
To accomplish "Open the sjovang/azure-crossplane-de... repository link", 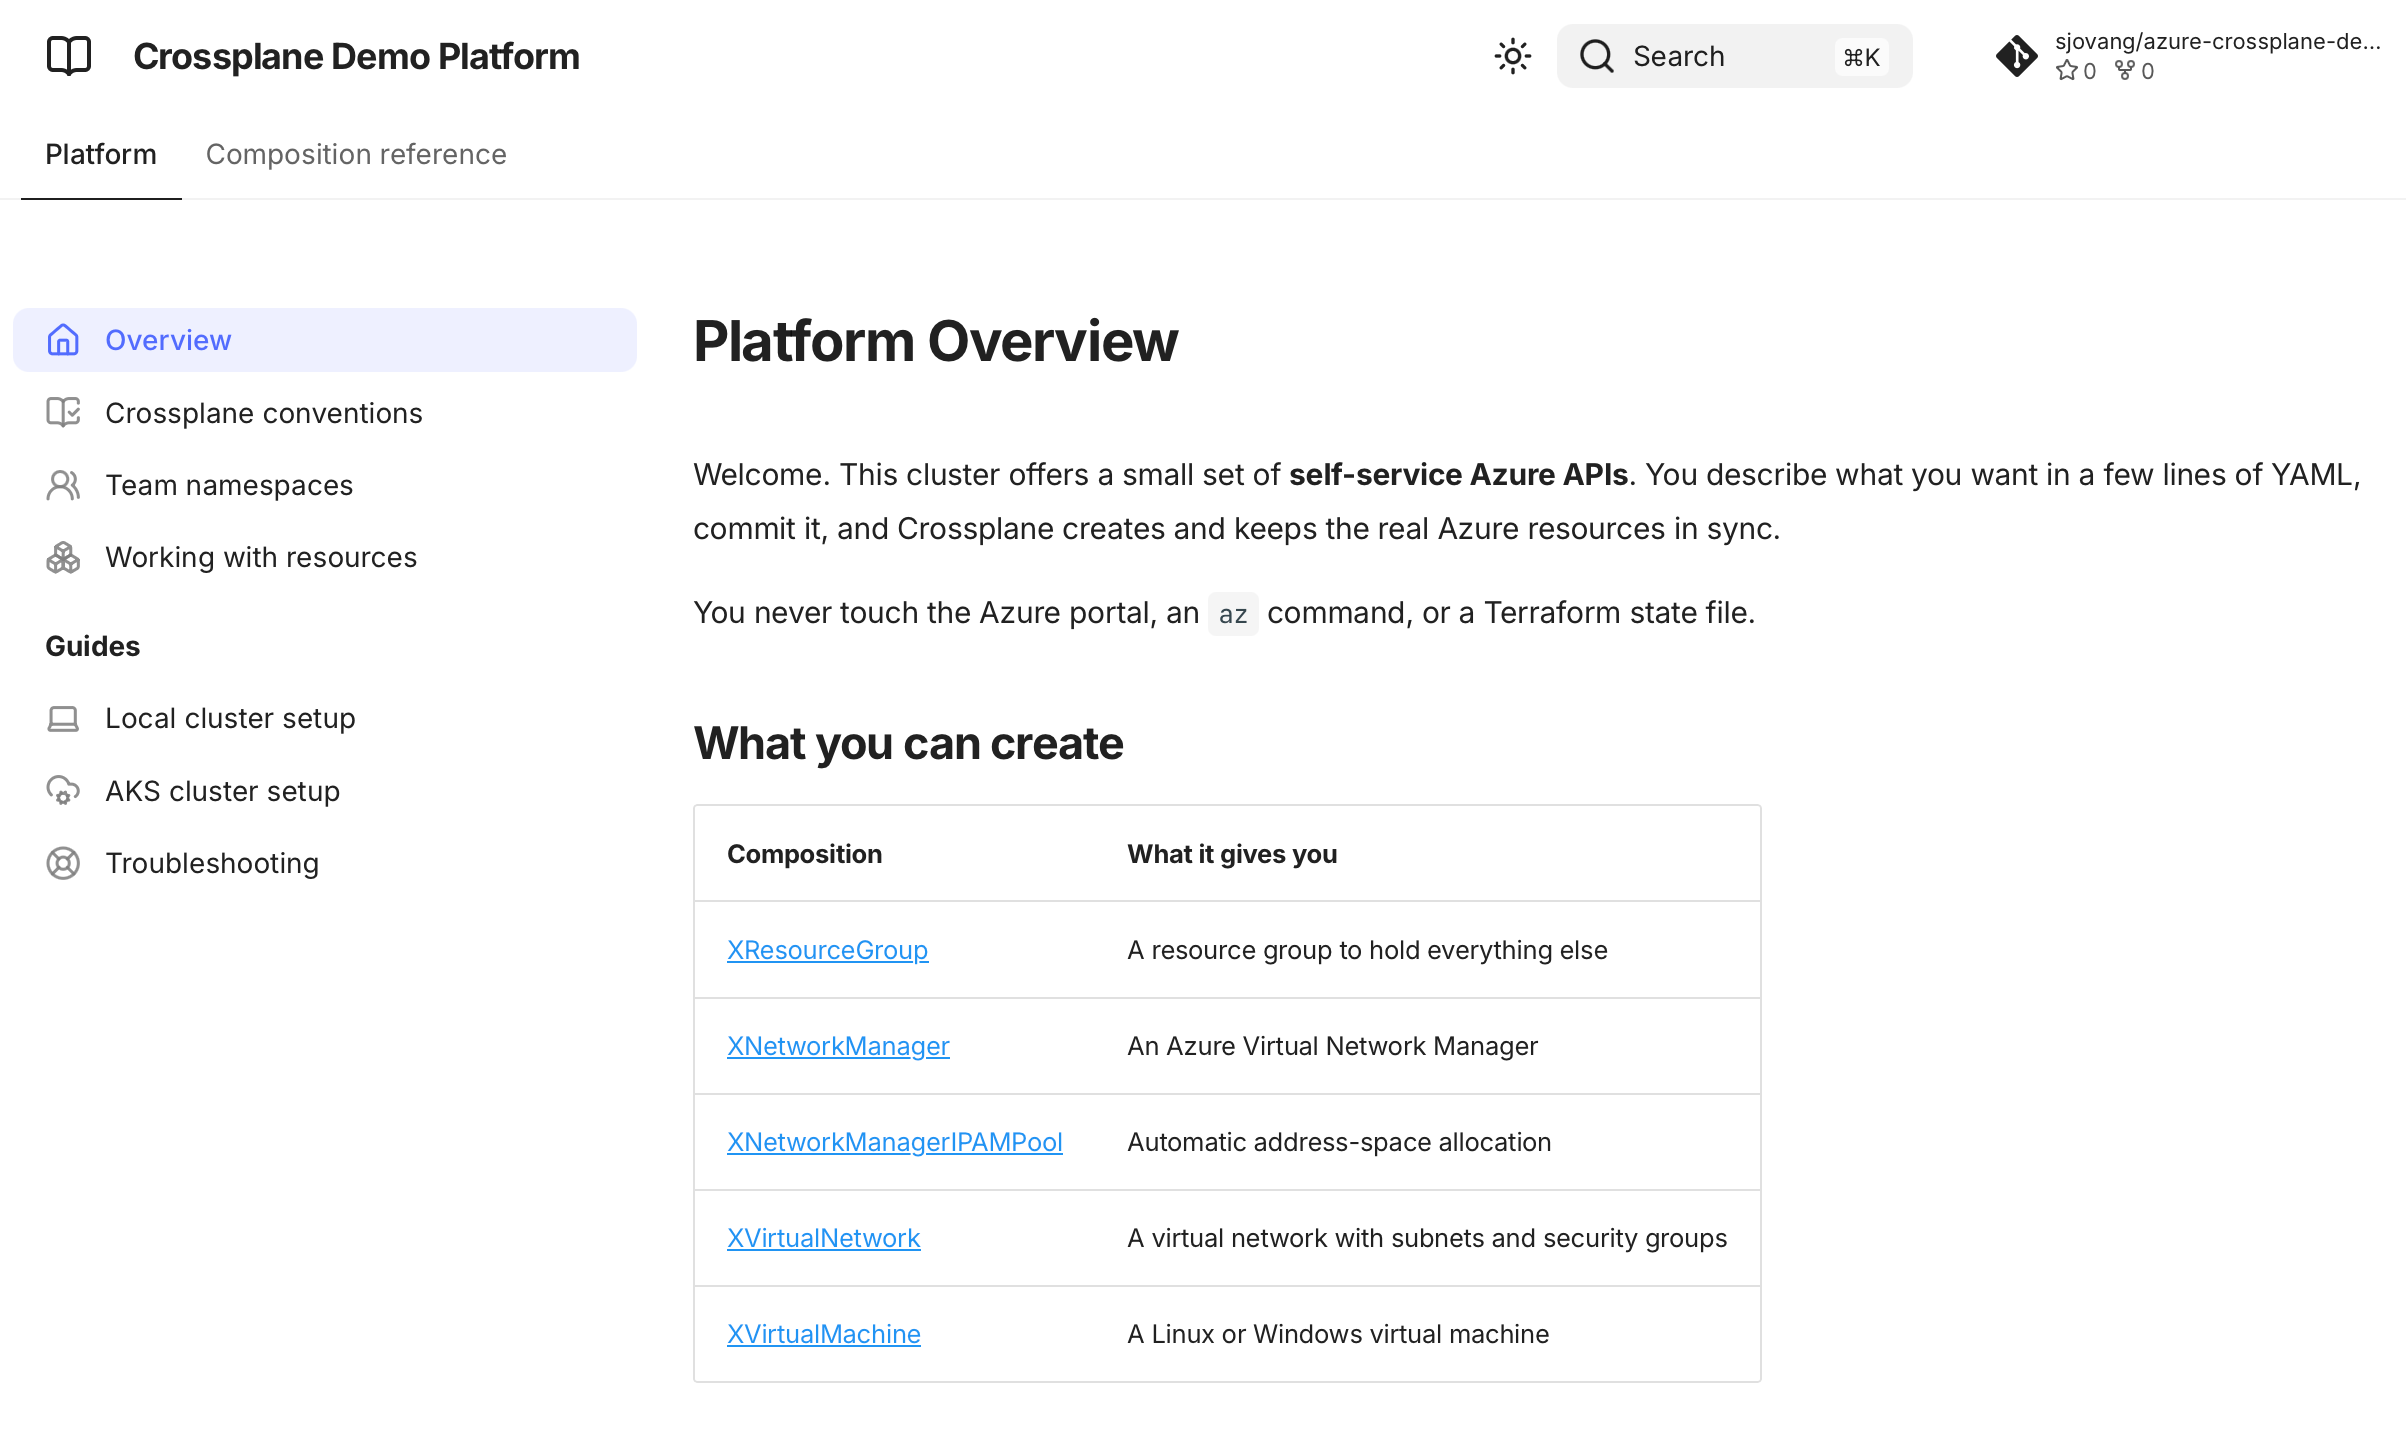I will click(x=2188, y=56).
